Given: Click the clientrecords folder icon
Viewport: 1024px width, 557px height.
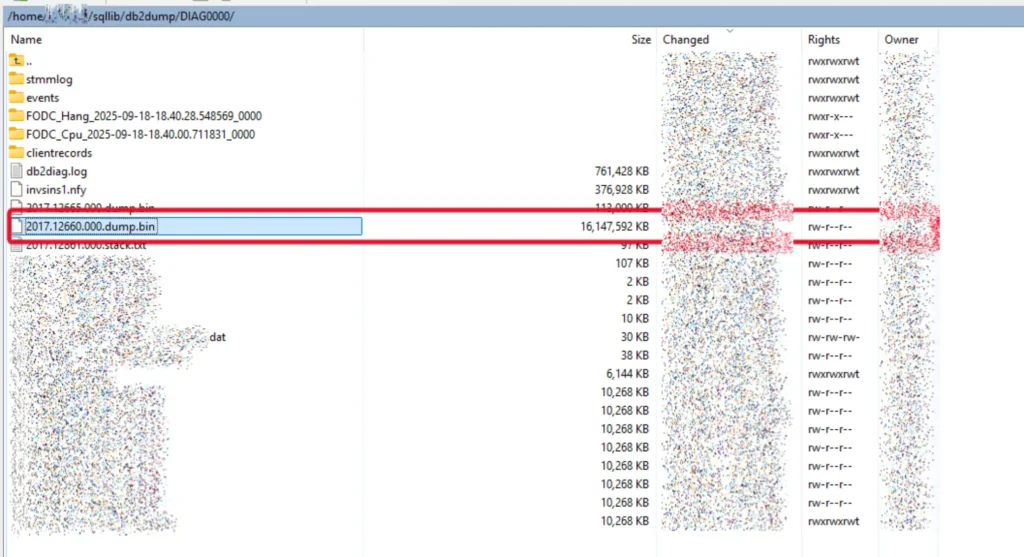Looking at the screenshot, I should click(x=16, y=153).
